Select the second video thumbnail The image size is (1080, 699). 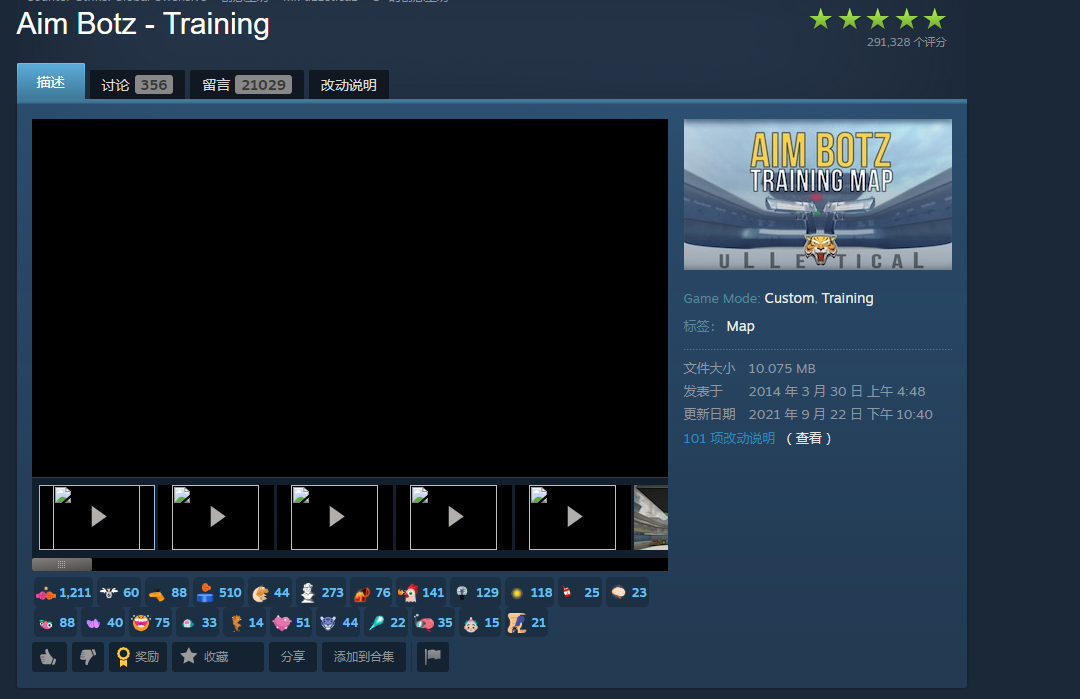(x=216, y=517)
